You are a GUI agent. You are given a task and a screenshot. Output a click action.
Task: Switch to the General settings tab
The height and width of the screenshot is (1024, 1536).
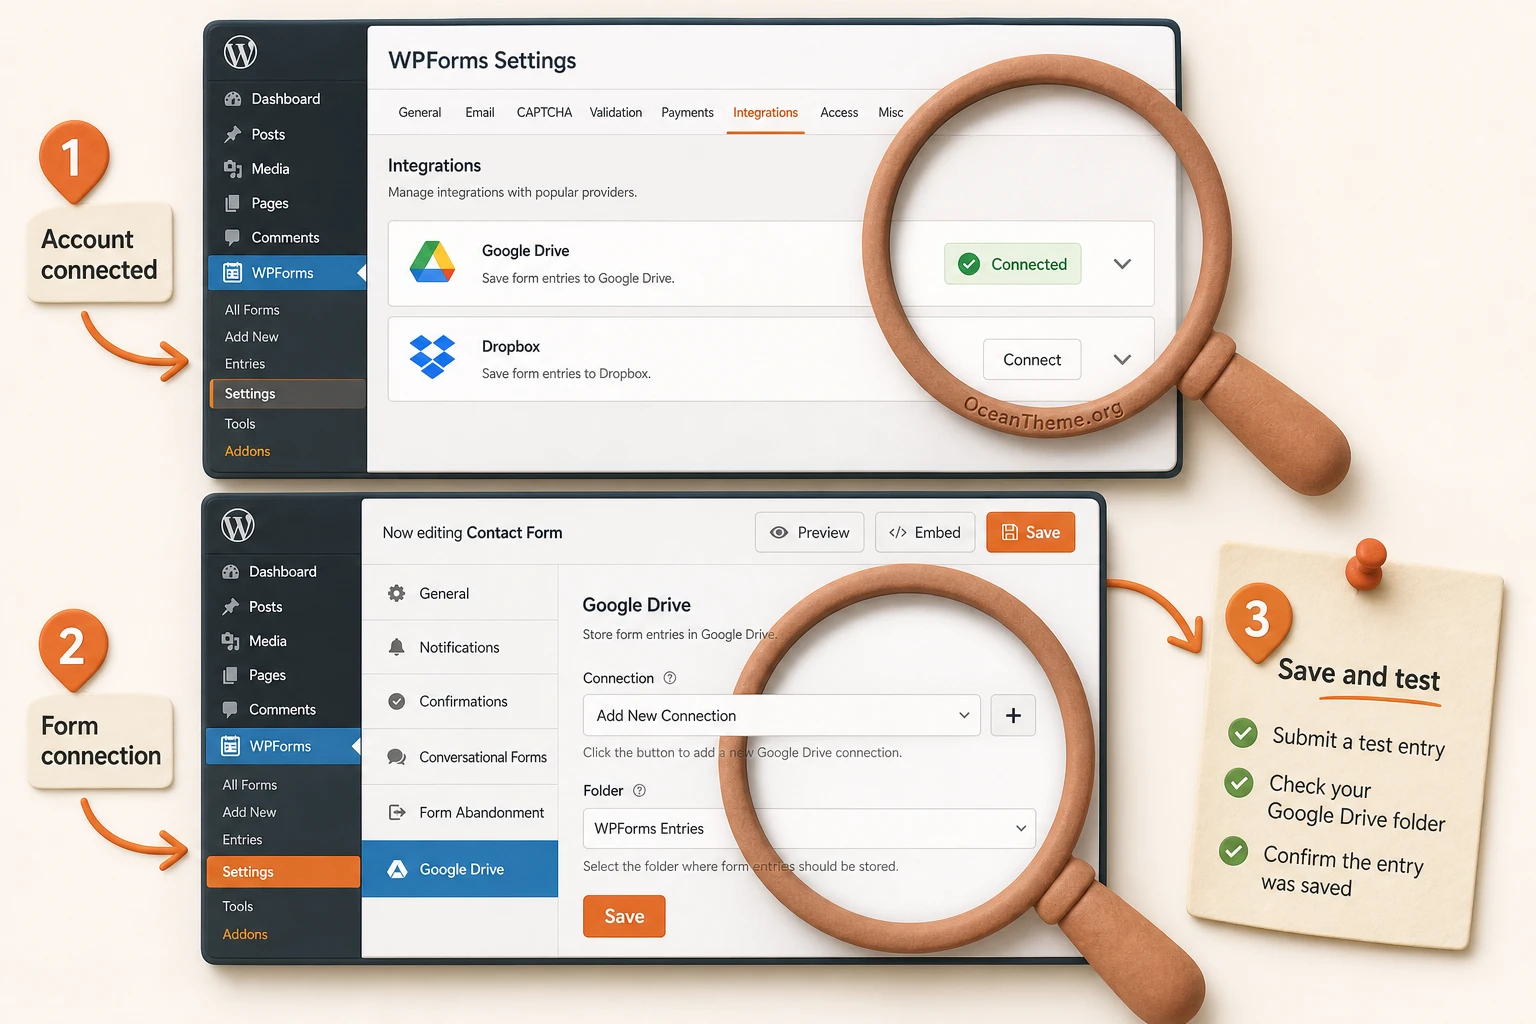pyautogui.click(x=420, y=112)
